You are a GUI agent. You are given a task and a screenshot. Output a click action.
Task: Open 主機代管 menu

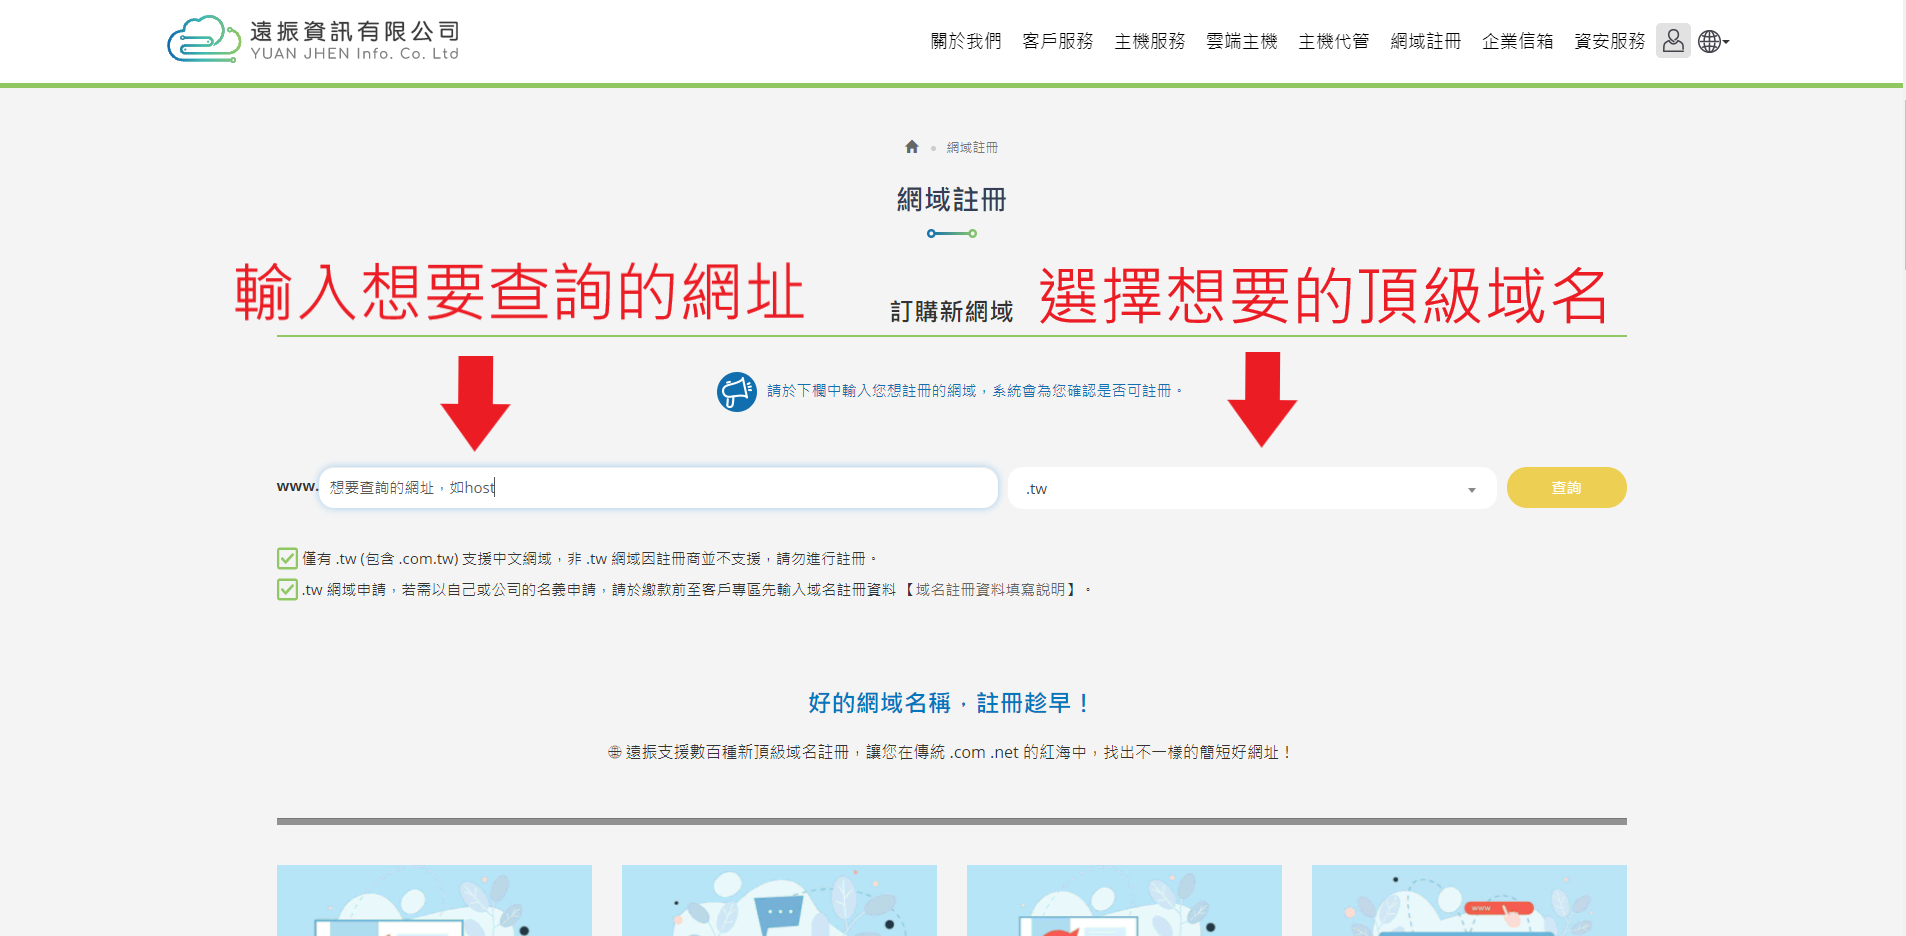click(x=1334, y=41)
